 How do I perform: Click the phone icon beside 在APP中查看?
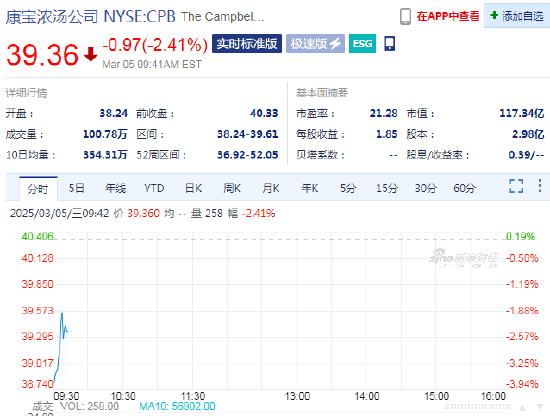click(x=405, y=16)
